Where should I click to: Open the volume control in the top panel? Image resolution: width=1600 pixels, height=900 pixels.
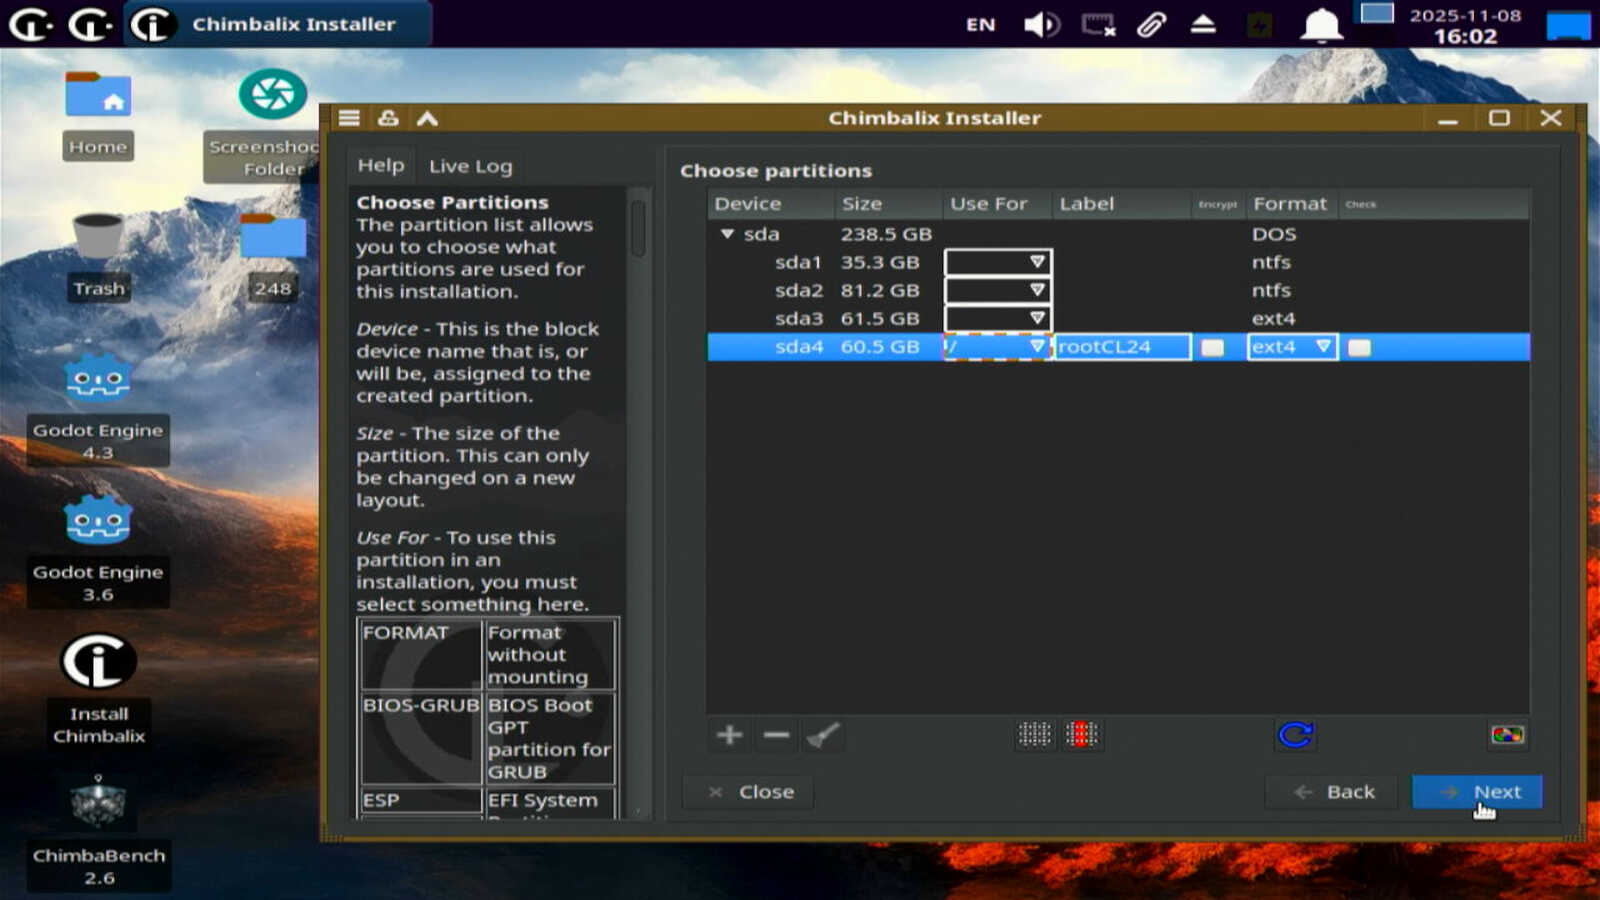pyautogui.click(x=1042, y=24)
